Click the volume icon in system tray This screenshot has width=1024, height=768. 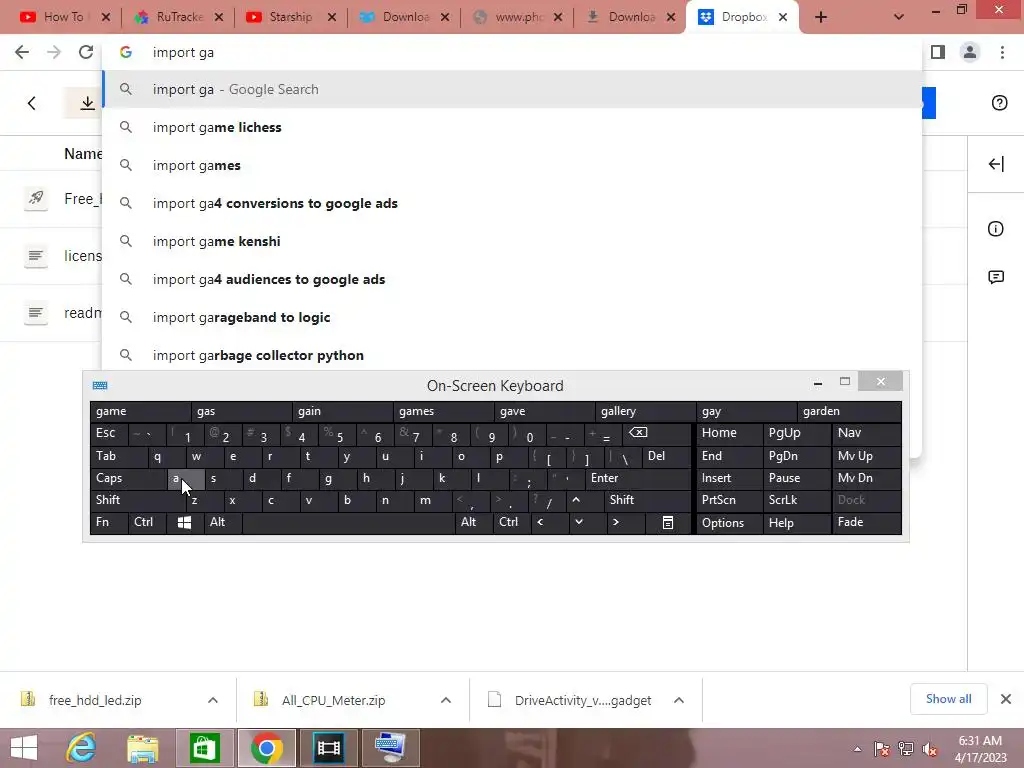929,749
